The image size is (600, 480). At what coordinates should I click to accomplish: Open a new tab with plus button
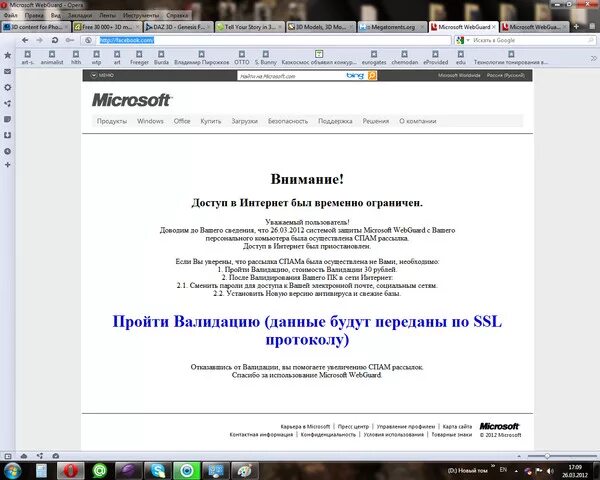coord(576,27)
